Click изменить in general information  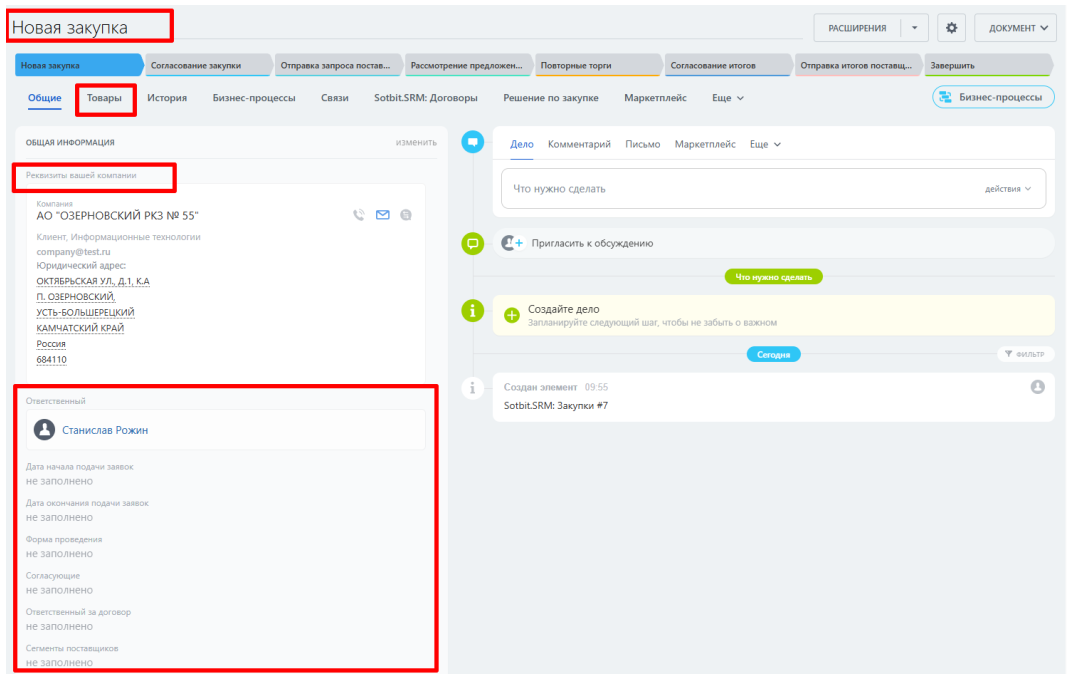click(x=416, y=142)
